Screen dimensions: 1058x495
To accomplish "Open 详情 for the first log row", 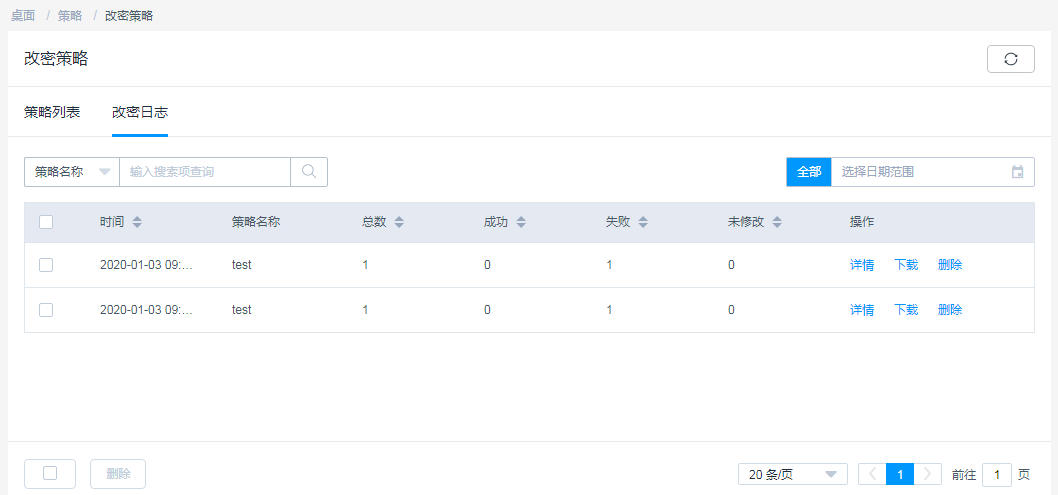I will pos(862,265).
